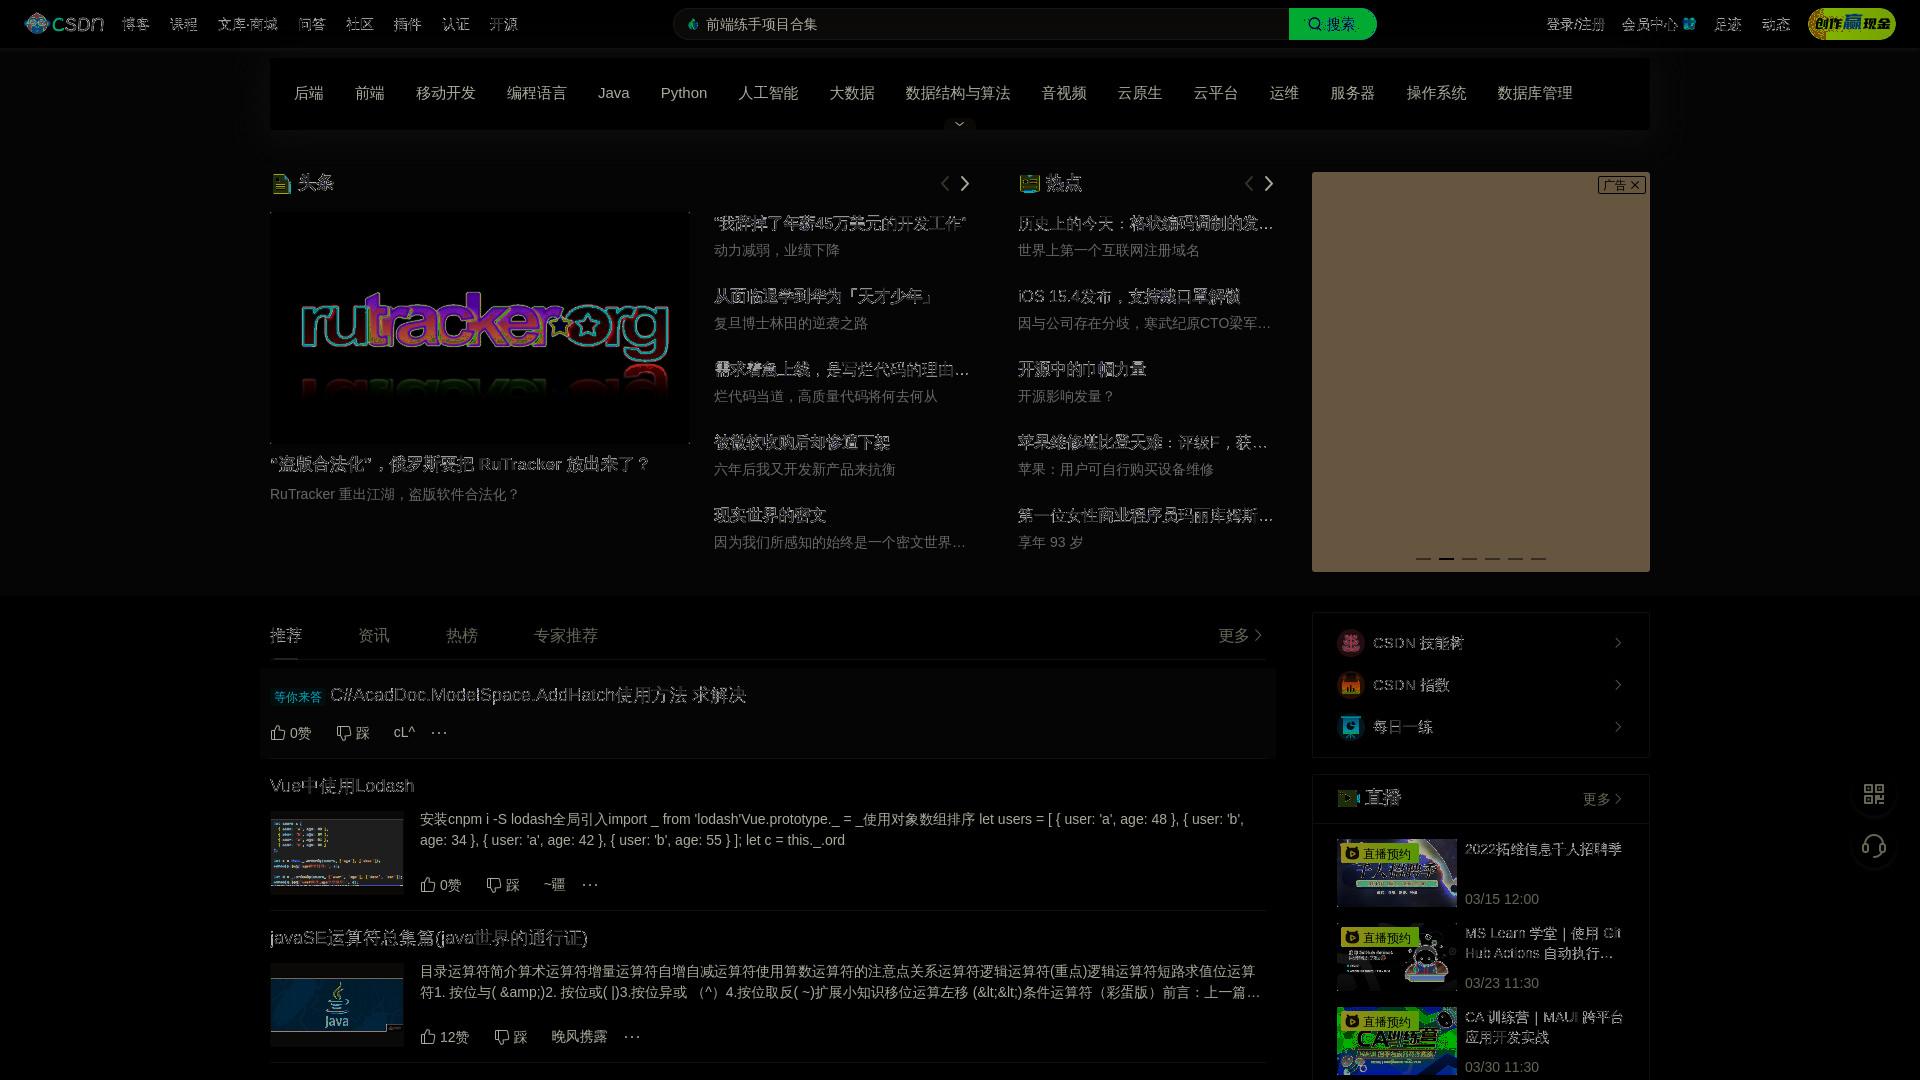
Task: Click 登录/注册 link
Action: coord(1575,24)
